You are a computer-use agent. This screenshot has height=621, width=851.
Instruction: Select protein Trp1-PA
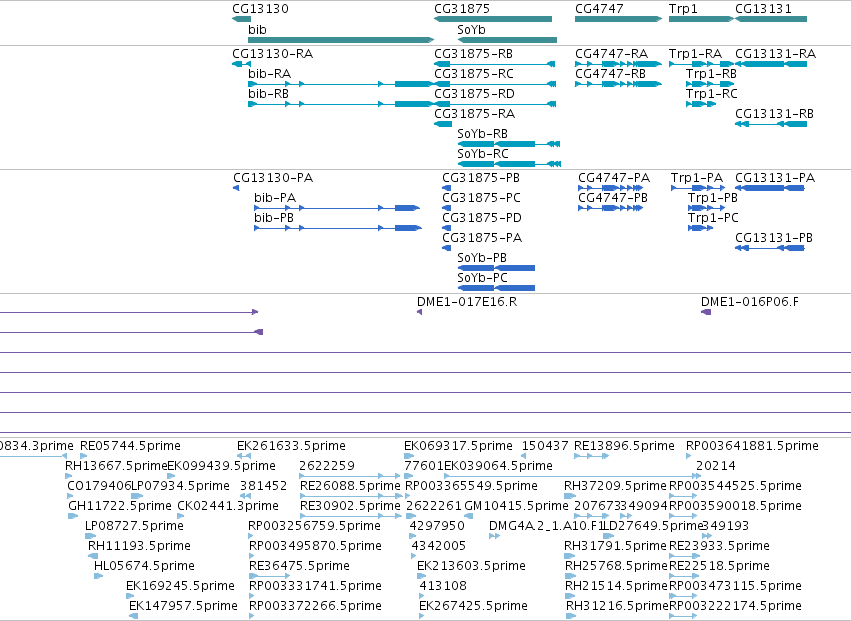(x=698, y=188)
